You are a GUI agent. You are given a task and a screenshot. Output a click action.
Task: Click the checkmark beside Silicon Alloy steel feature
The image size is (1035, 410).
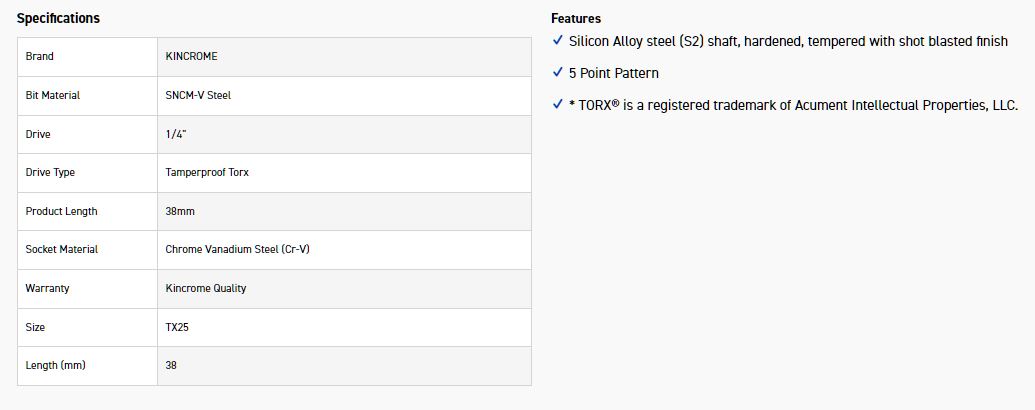click(558, 41)
